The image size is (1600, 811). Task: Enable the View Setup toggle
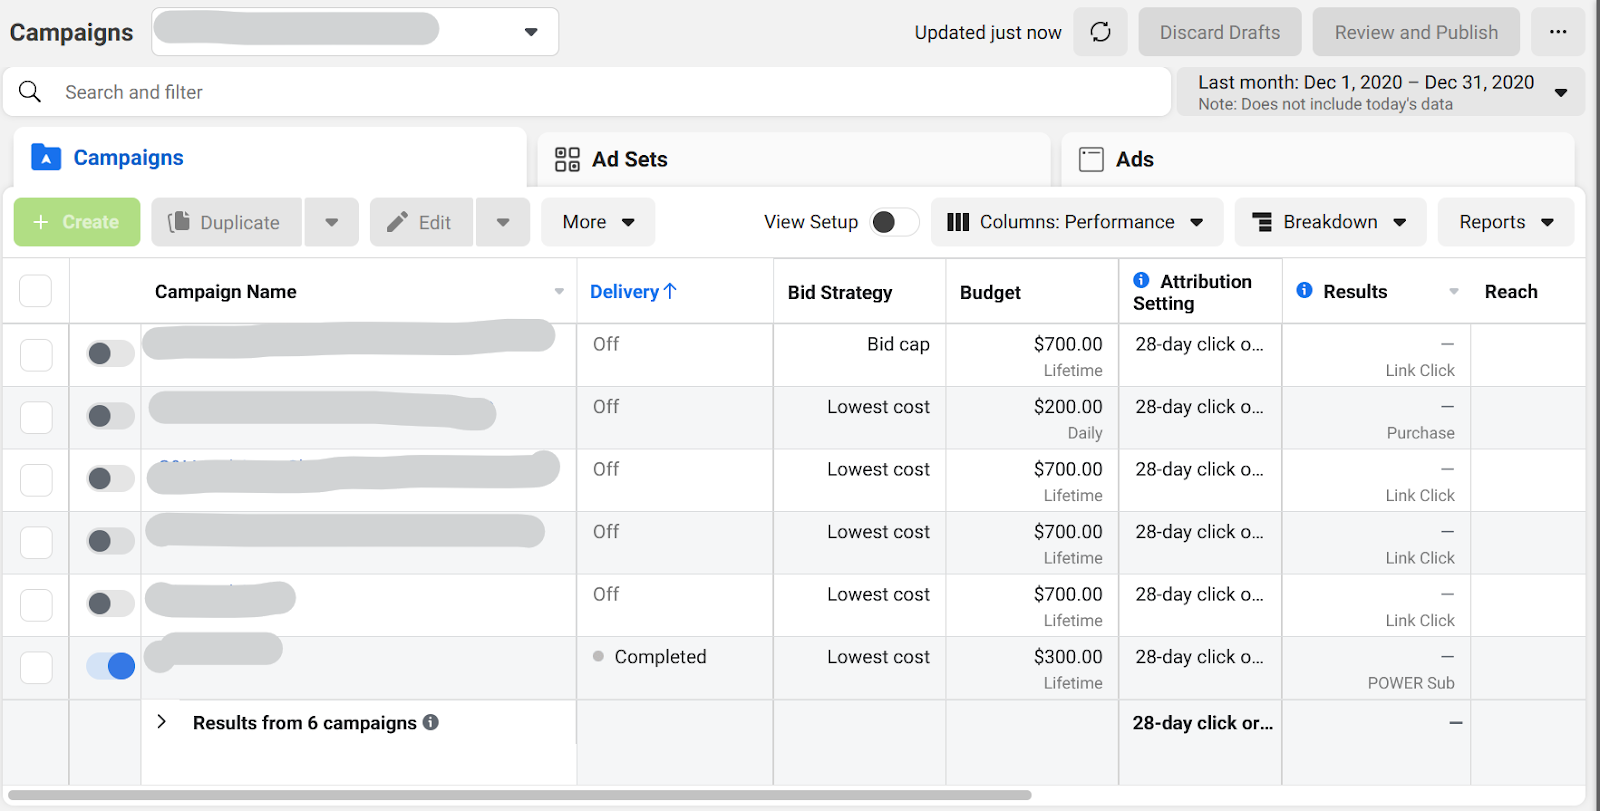(x=894, y=222)
